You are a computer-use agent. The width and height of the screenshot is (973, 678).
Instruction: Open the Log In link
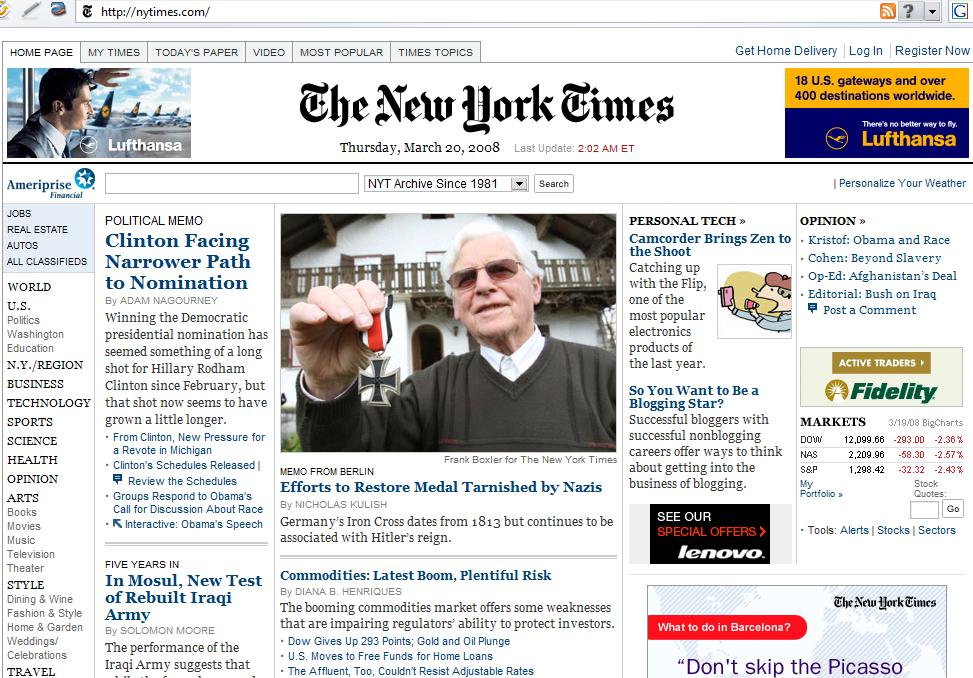(x=865, y=51)
